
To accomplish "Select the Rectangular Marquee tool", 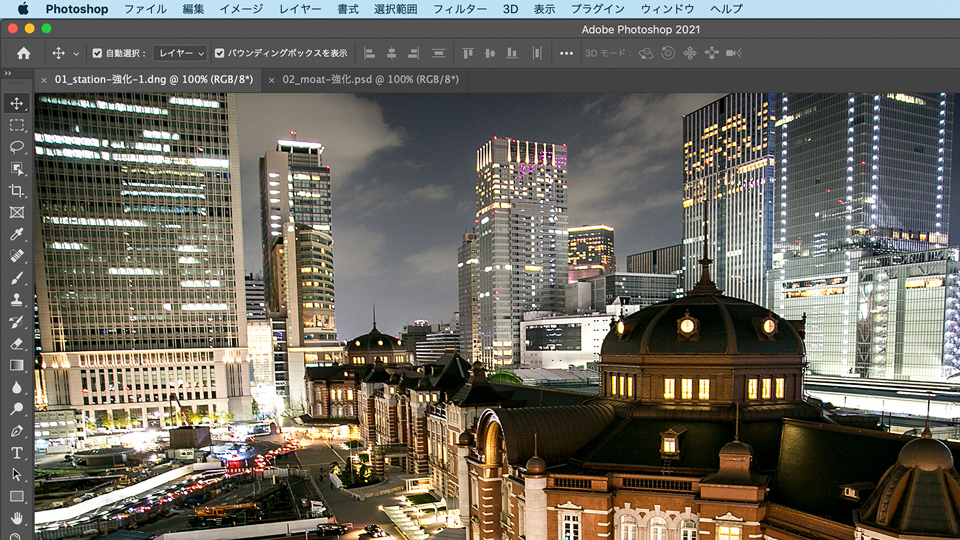I will (17, 125).
